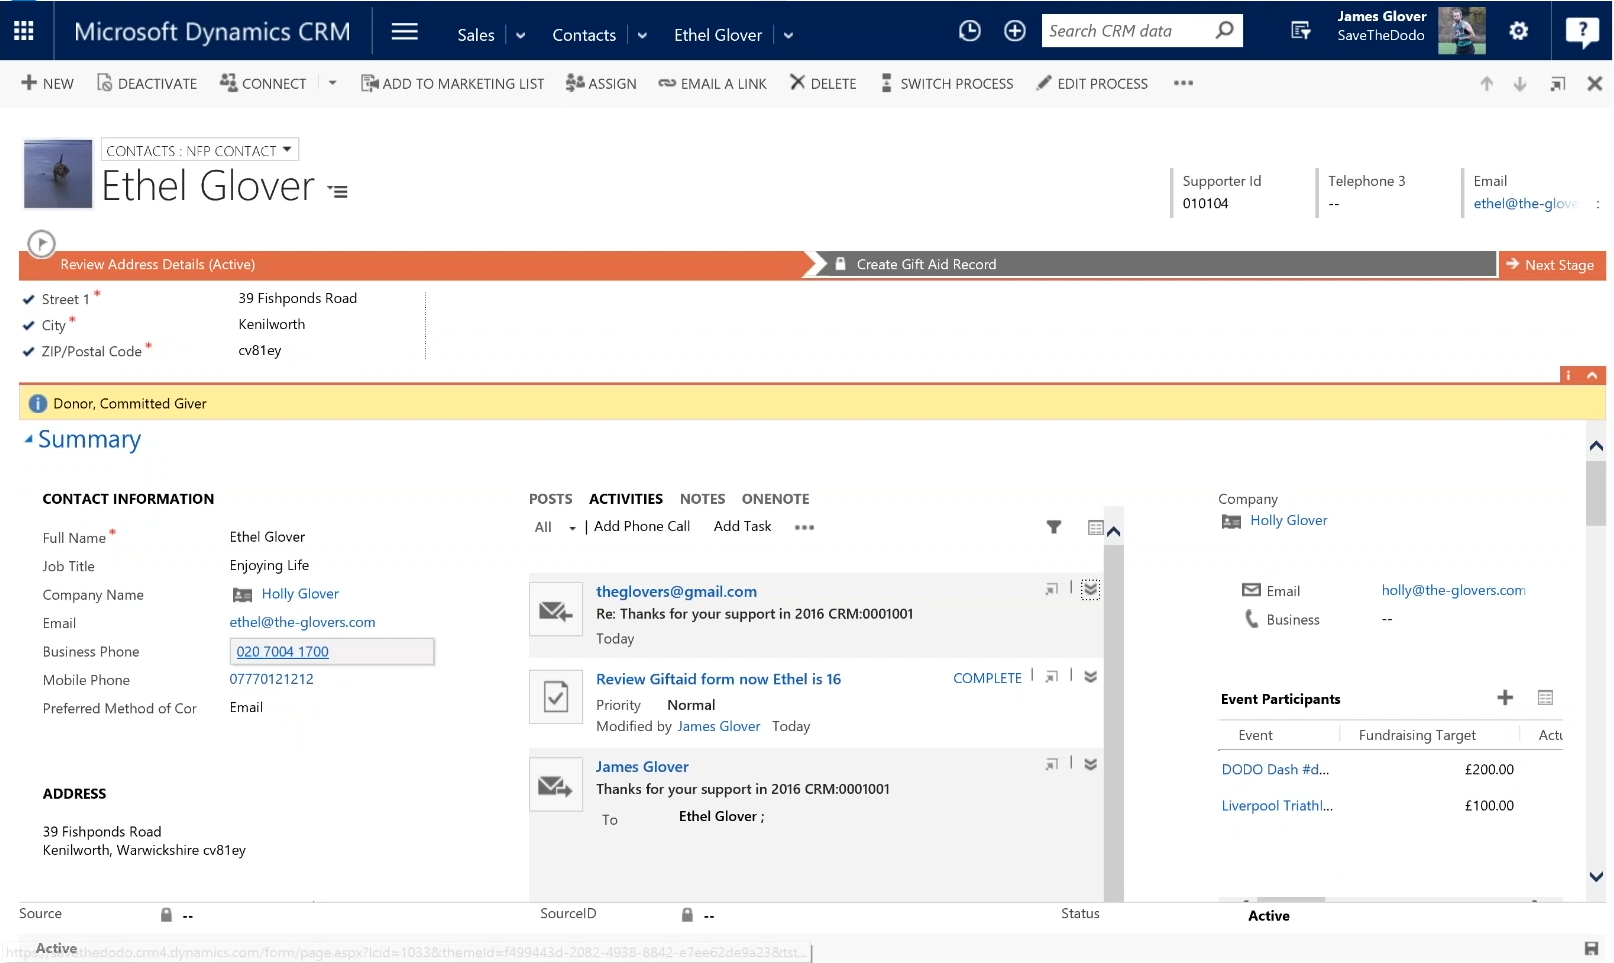Click NEW in the command bar
The width and height of the screenshot is (1614, 963).
[x=47, y=83]
